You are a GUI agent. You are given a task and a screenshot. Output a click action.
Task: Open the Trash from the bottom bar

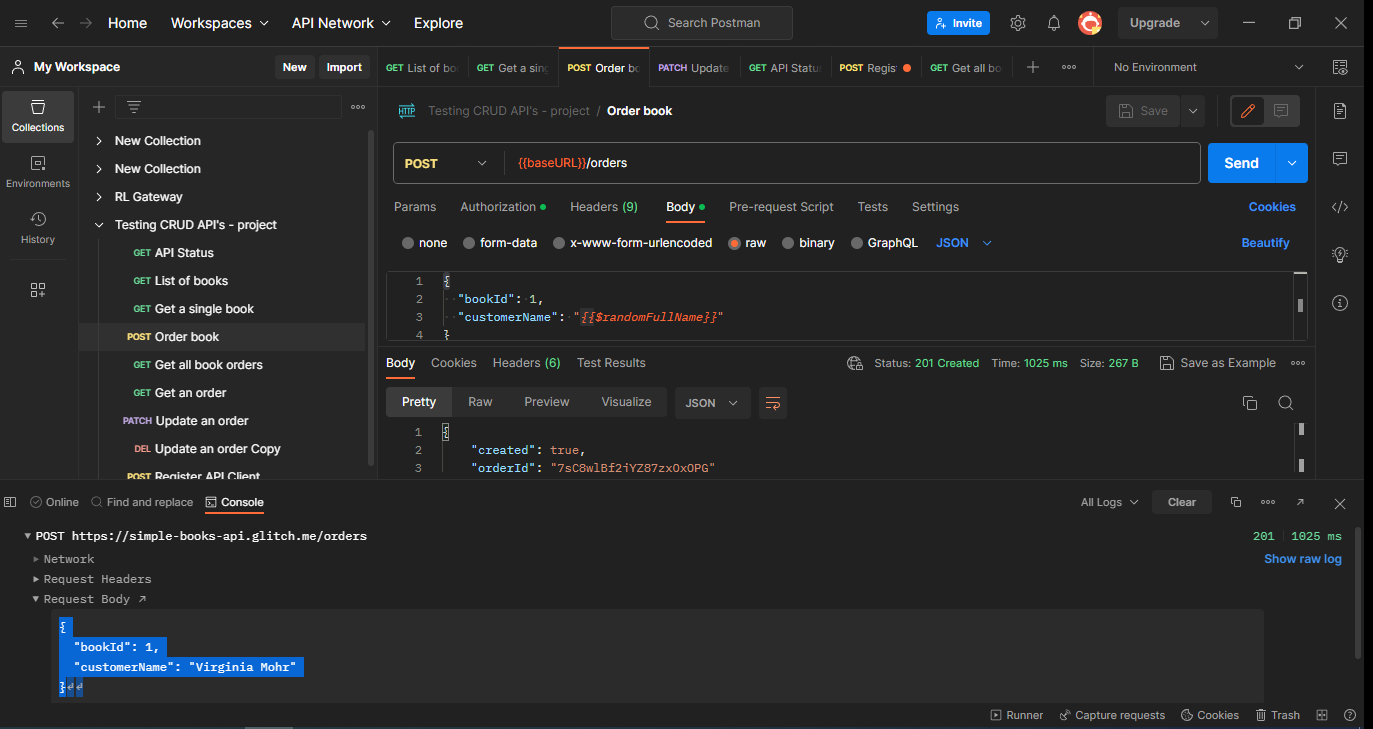[x=1277, y=714]
